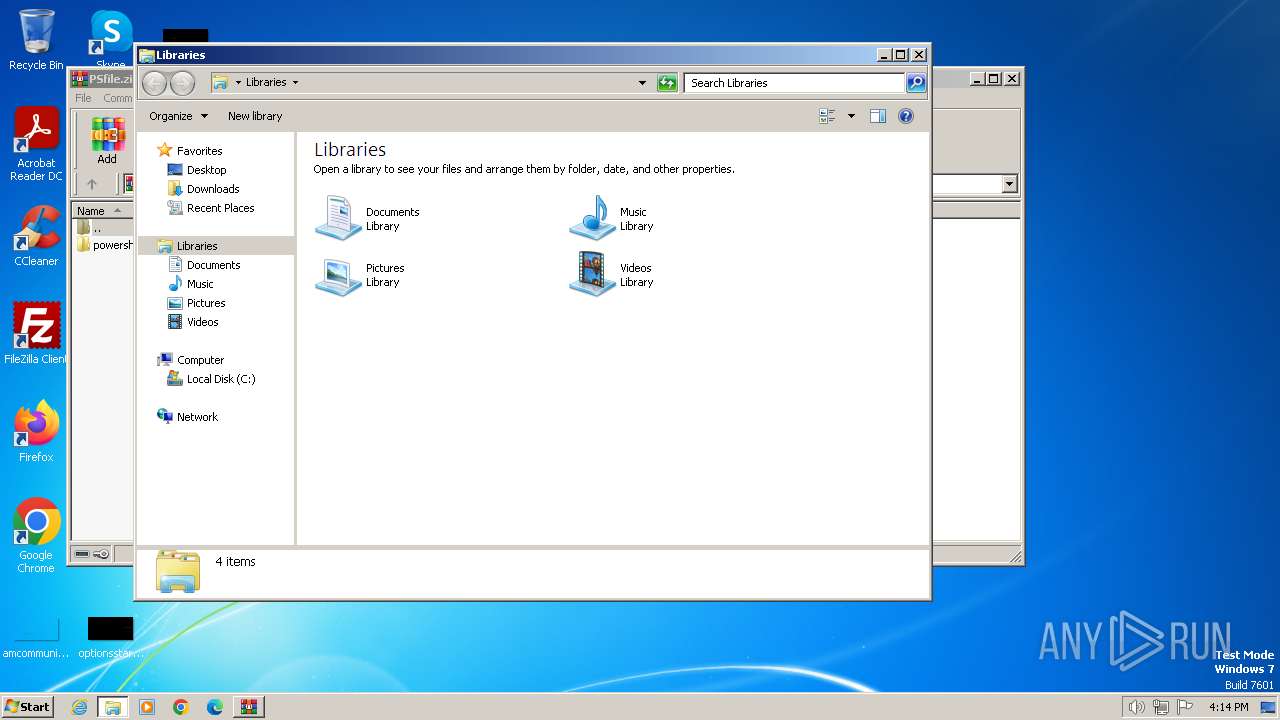1280x720 pixels.
Task: Open the Recycle Bin desktop icon
Action: [x=36, y=40]
